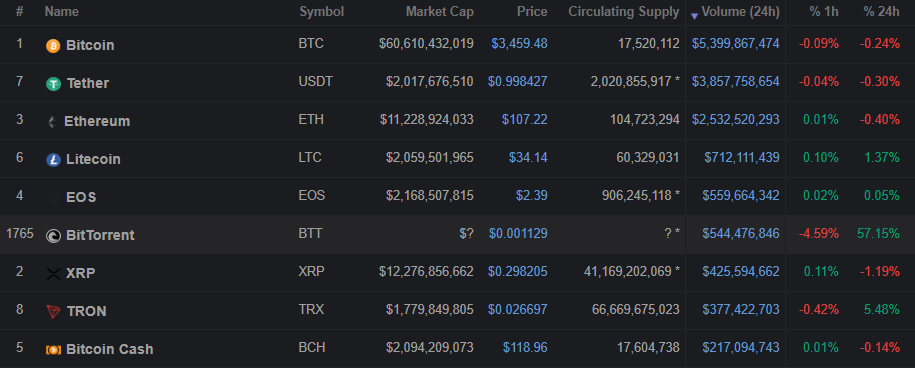
Task: Click the Ethereum diamond logo icon
Action: 52,122
